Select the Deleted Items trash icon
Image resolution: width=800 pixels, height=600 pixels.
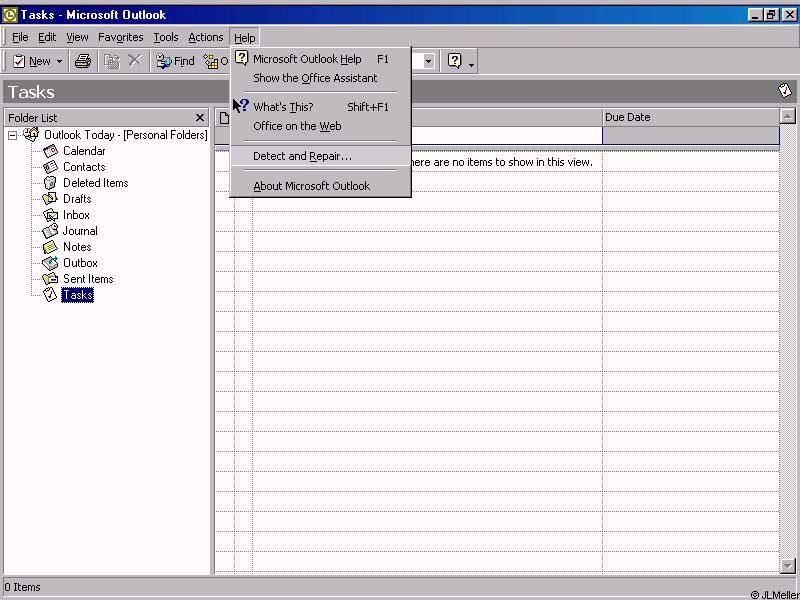[50, 183]
